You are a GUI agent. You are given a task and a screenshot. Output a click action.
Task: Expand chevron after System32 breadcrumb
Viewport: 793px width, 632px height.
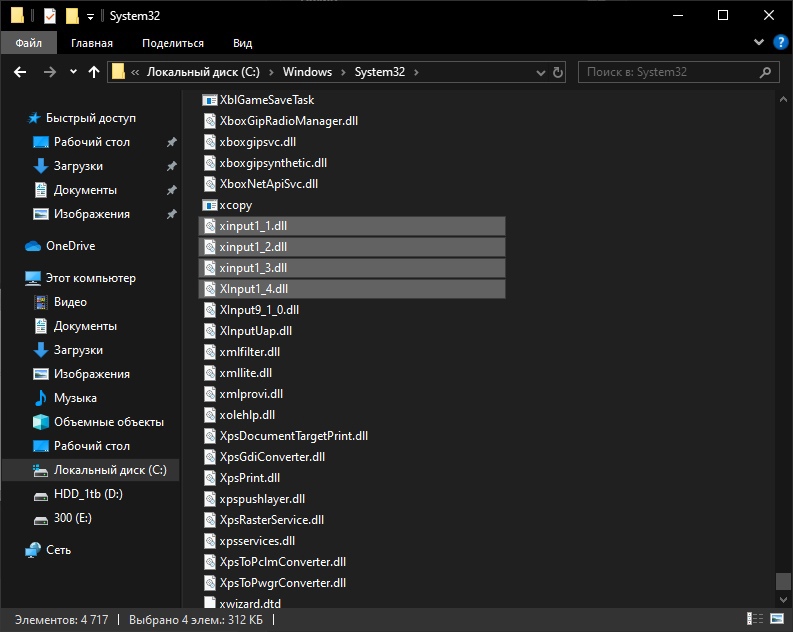pyautogui.click(x=416, y=73)
